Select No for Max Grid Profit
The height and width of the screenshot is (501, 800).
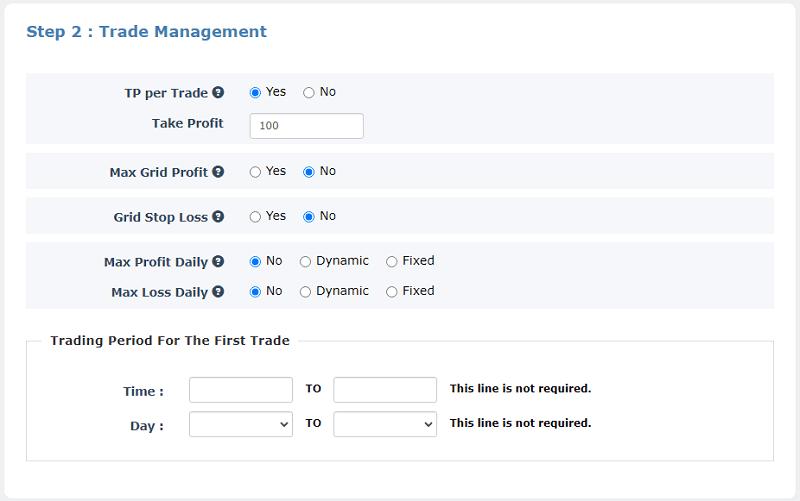tap(309, 172)
